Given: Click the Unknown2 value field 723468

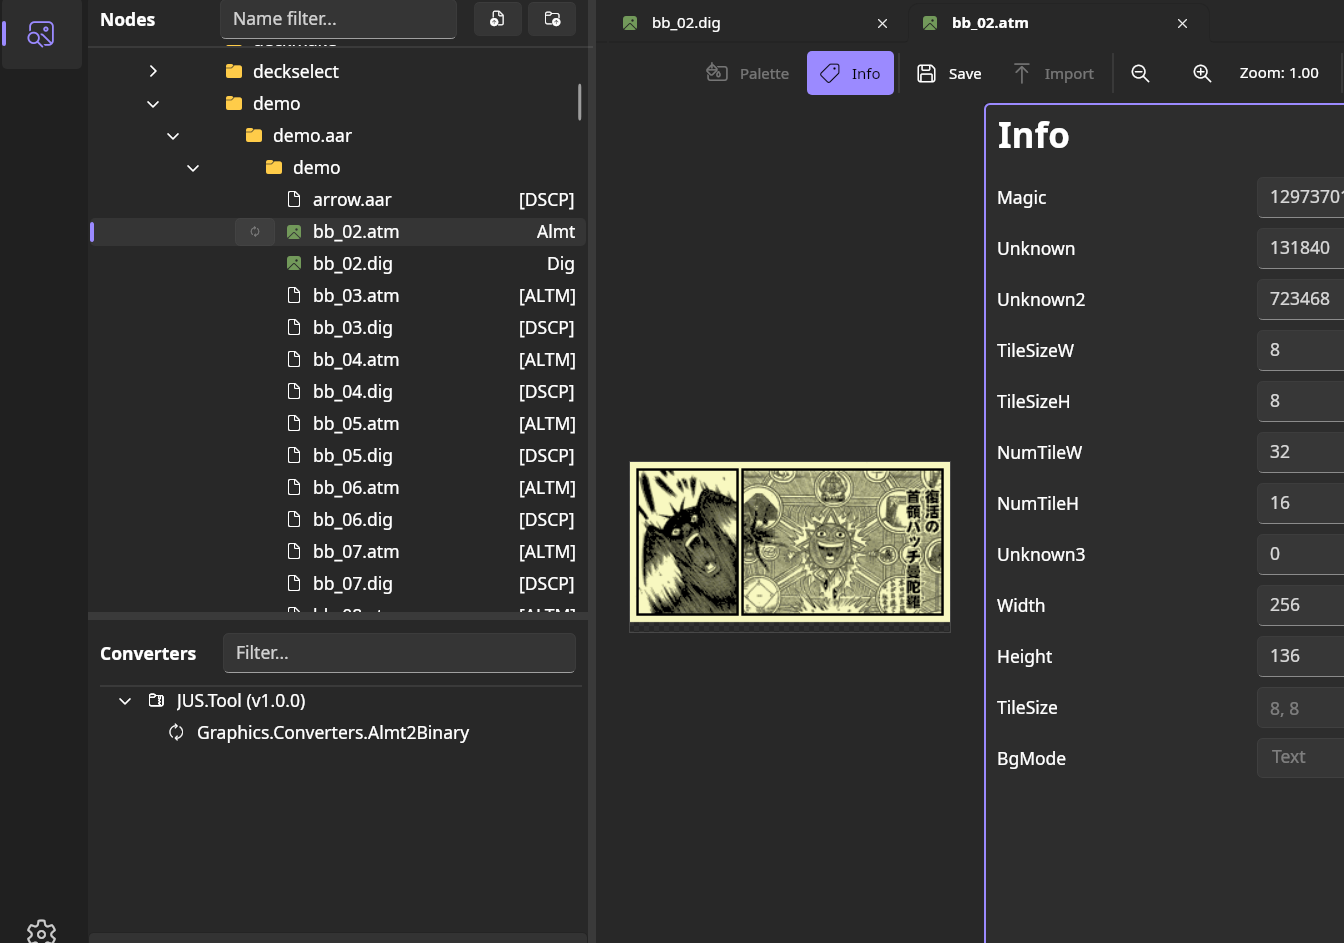Looking at the screenshot, I should tap(1300, 299).
